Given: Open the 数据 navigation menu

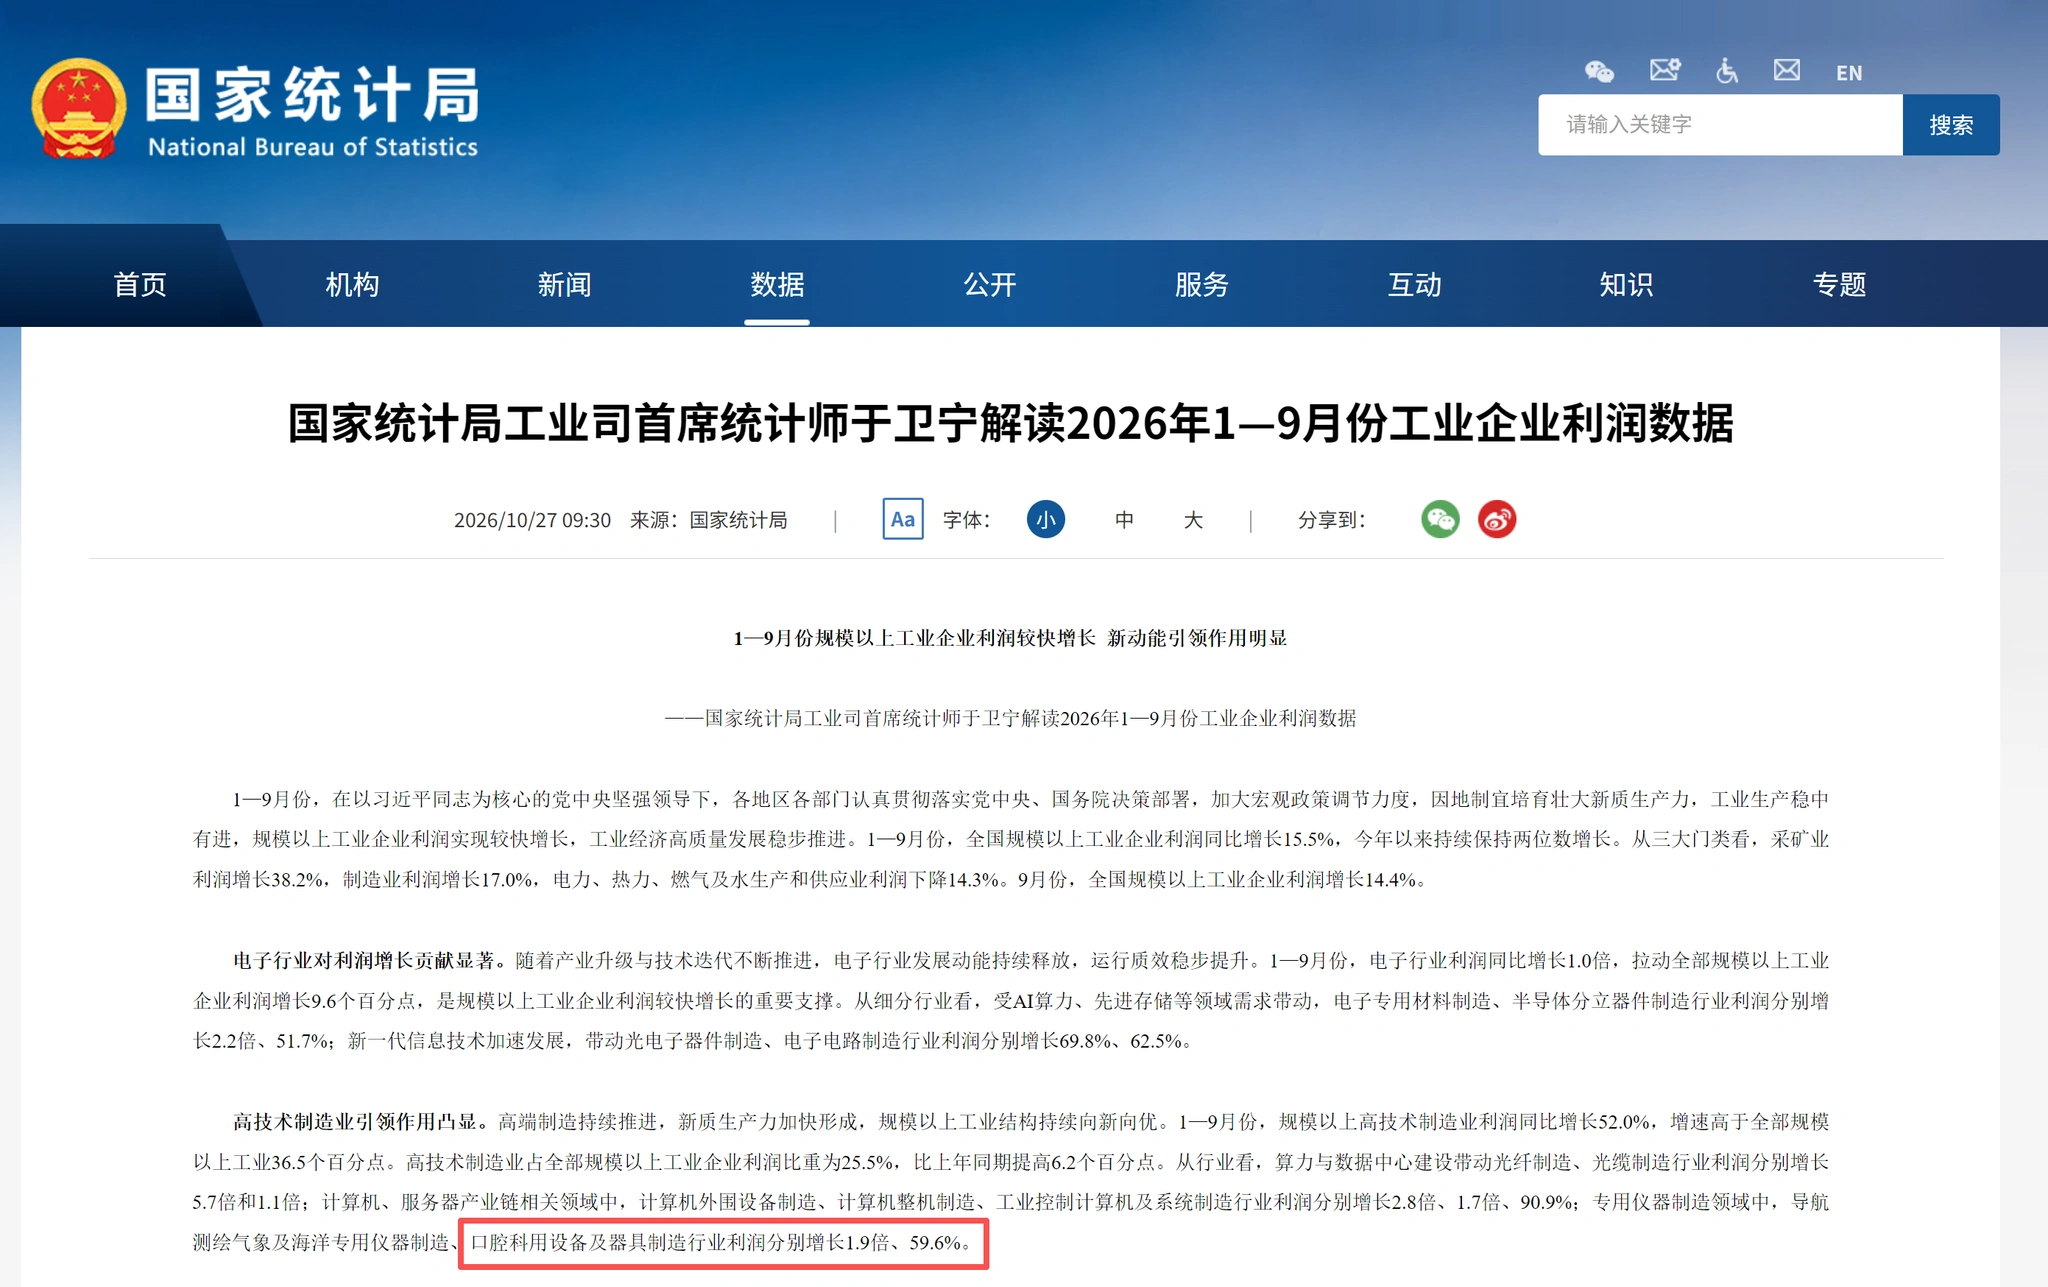Looking at the screenshot, I should pyautogui.click(x=777, y=284).
